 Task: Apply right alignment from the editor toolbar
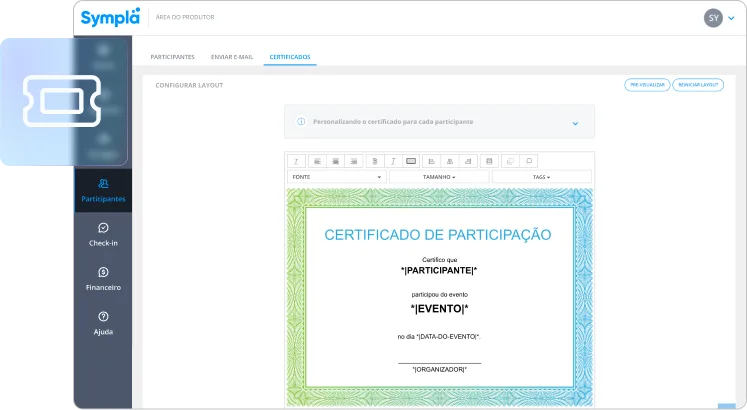(353, 161)
